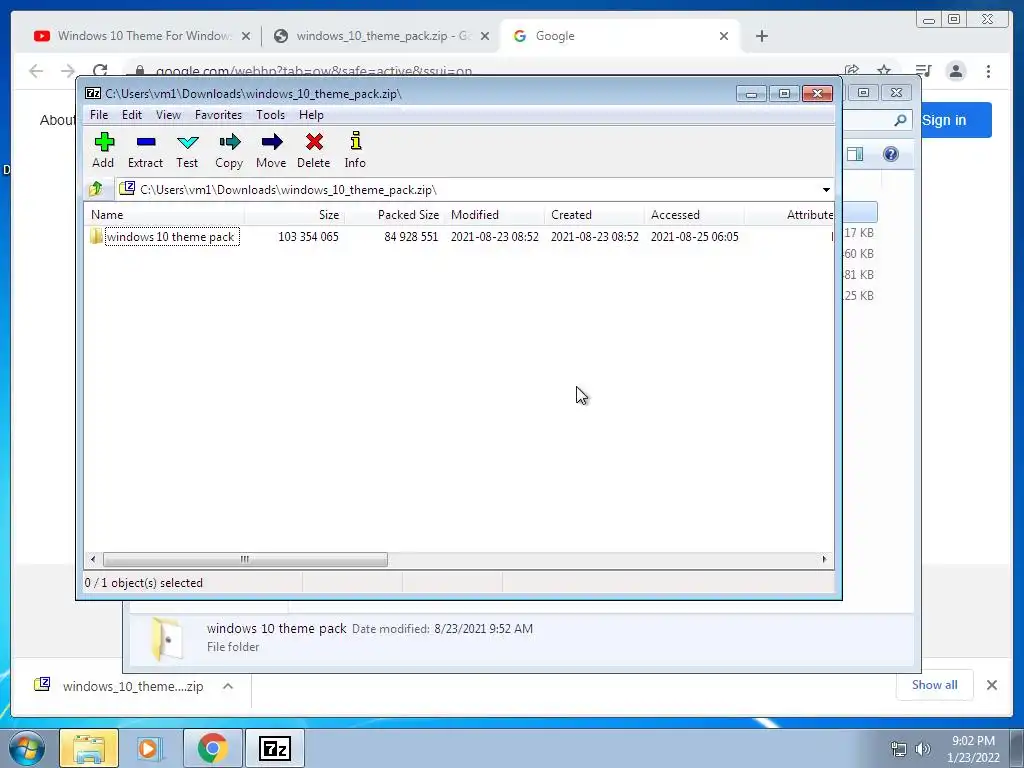Open a new Chrome tab

pos(761,36)
